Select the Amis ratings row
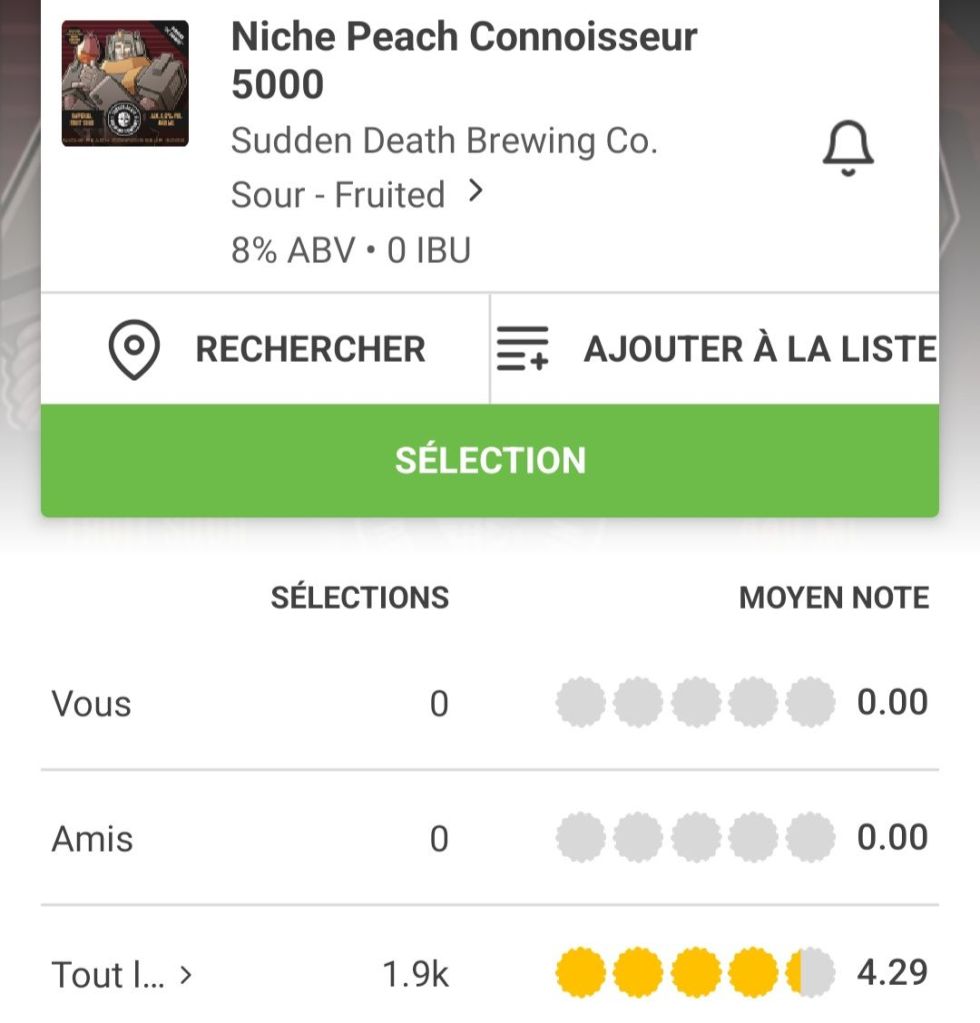The image size is (980, 1023). point(92,838)
